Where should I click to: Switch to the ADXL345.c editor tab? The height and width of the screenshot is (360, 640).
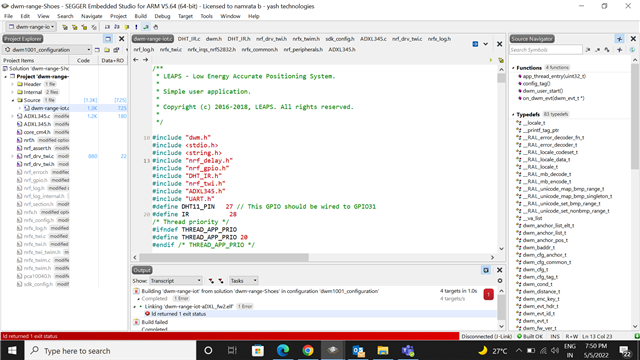click(x=373, y=39)
